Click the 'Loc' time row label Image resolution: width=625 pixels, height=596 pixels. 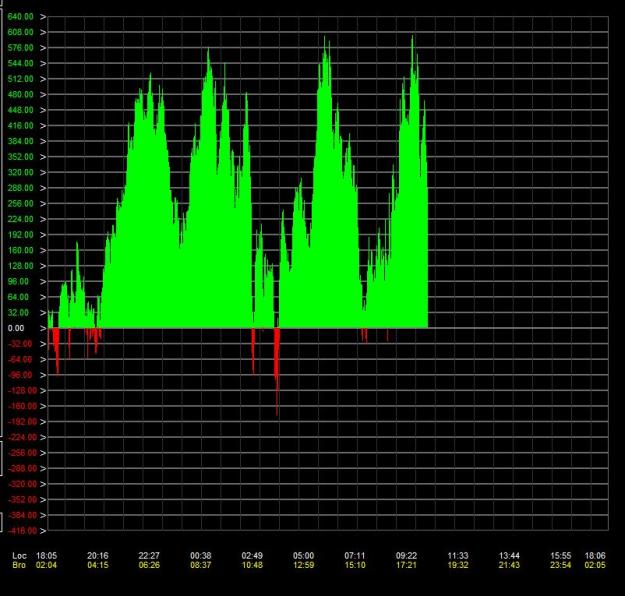click(19, 555)
